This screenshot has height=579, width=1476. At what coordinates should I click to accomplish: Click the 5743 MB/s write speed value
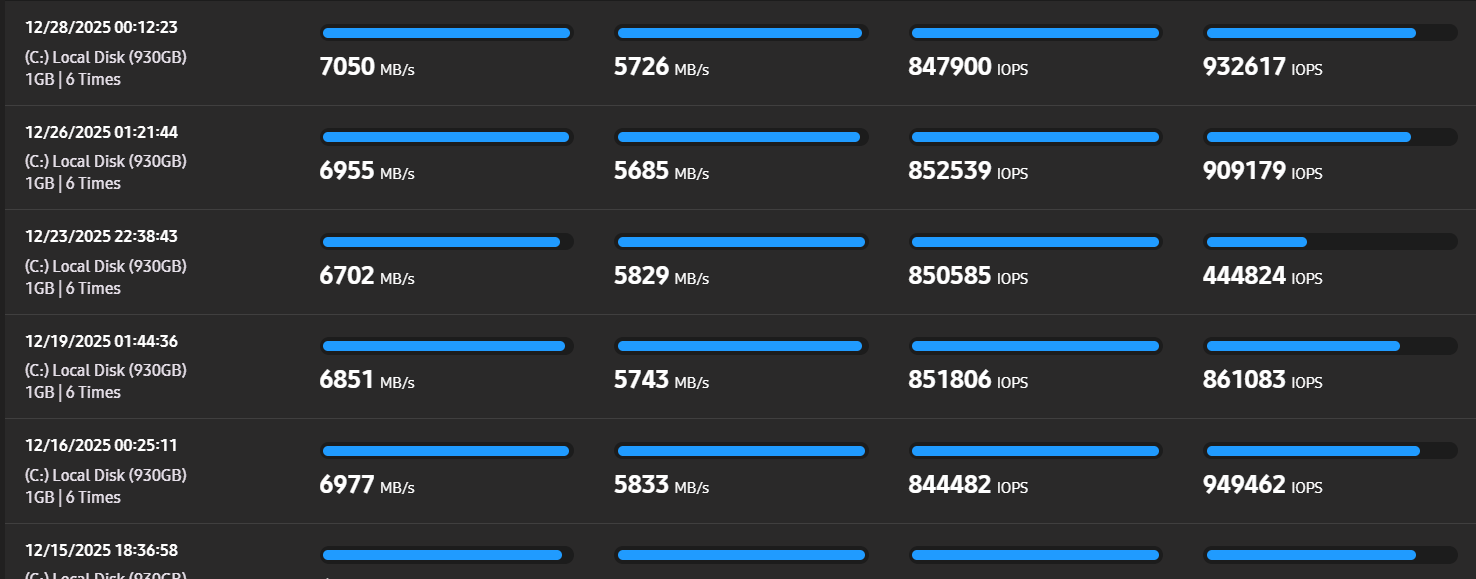tap(661, 381)
